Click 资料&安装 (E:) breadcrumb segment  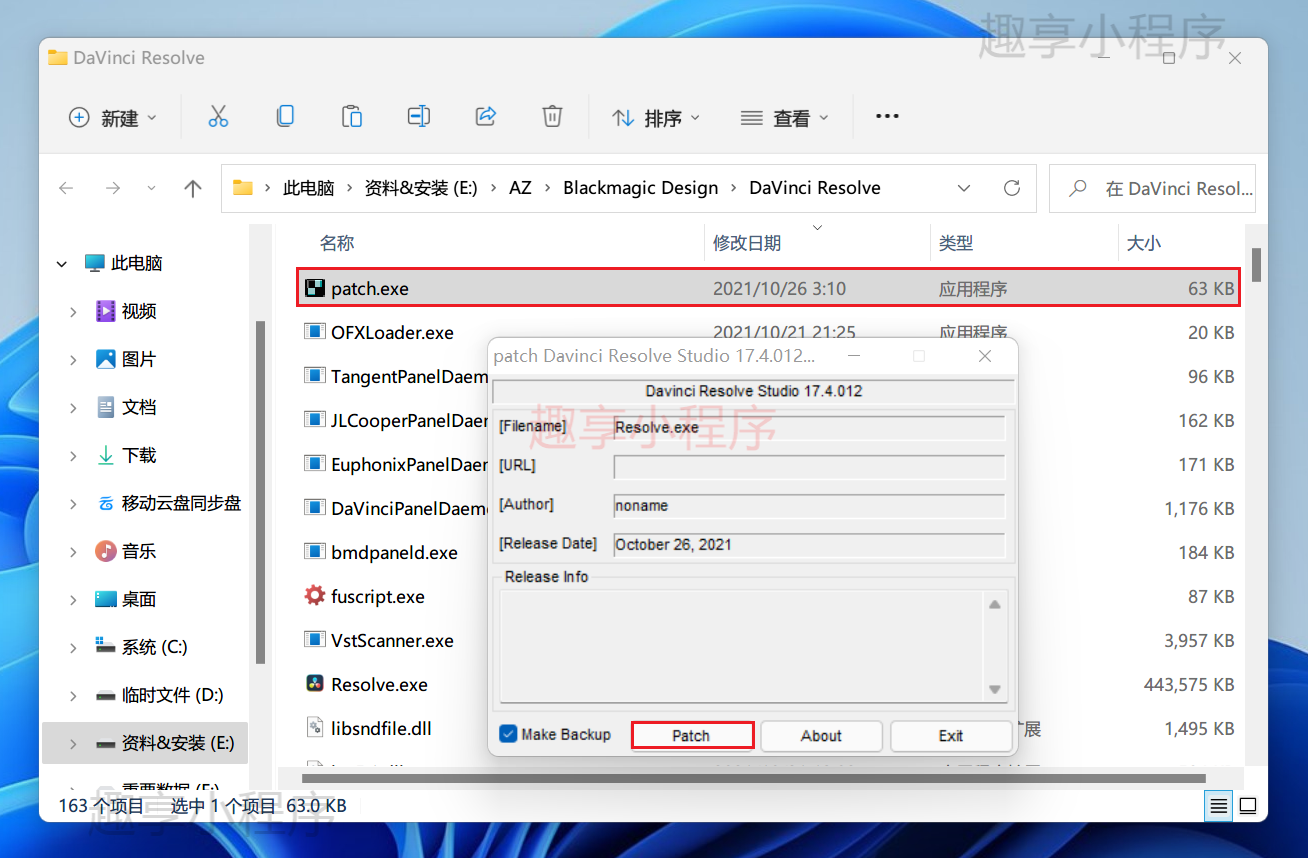click(x=421, y=188)
